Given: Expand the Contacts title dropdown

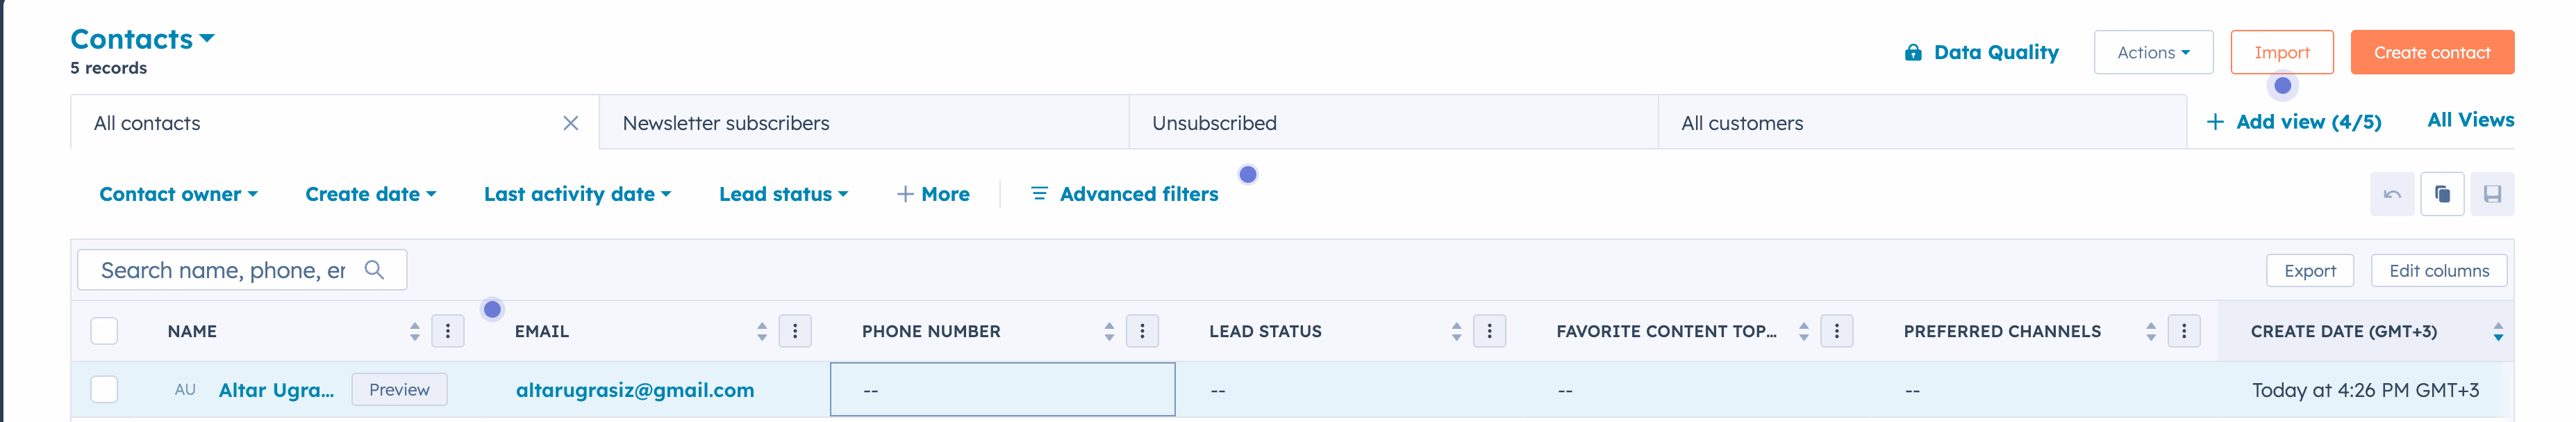Looking at the screenshot, I should (x=207, y=38).
